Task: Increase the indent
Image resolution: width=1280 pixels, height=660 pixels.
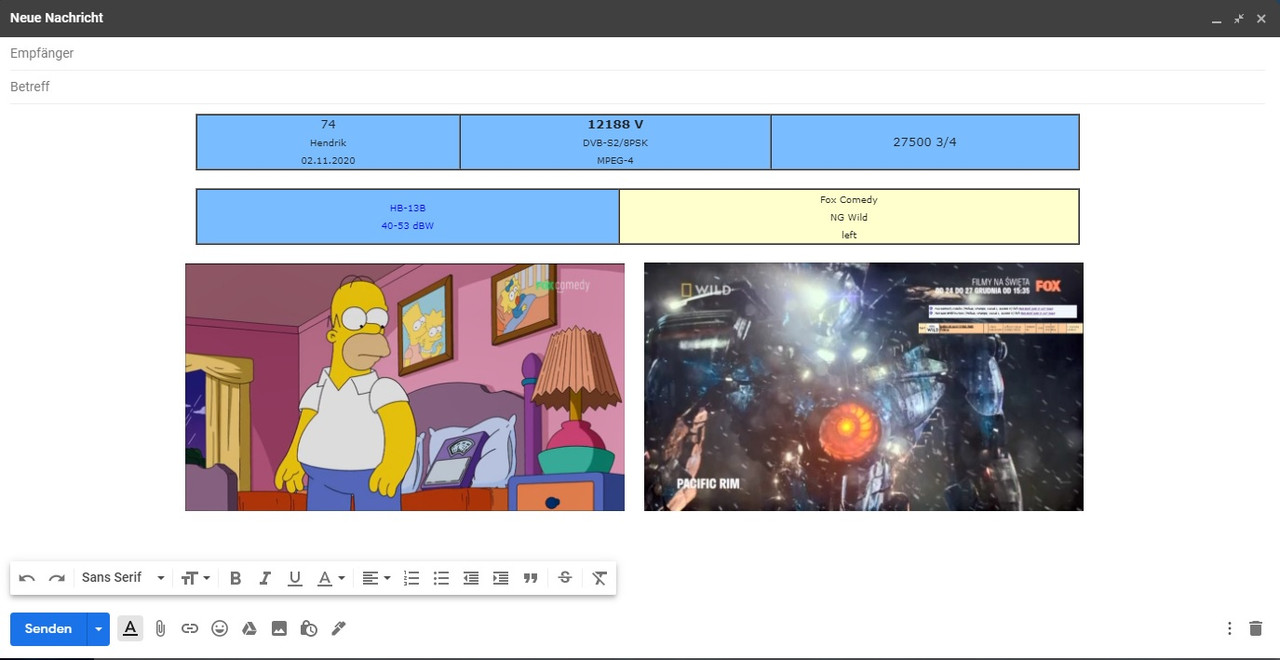Action: 501,578
